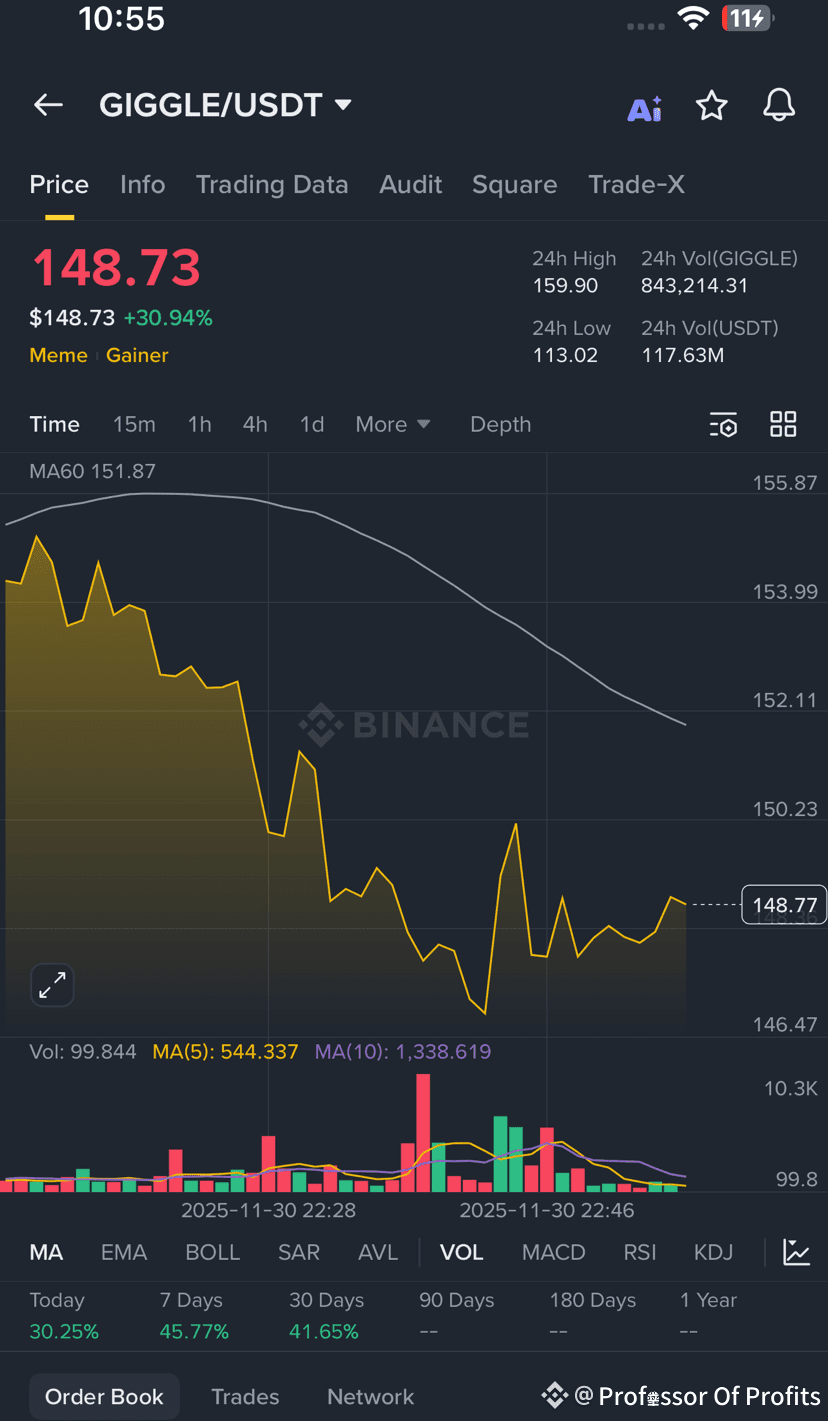Viewport: 828px width, 1421px height.
Task: Open the More timeframes dropdown
Action: coord(393,424)
